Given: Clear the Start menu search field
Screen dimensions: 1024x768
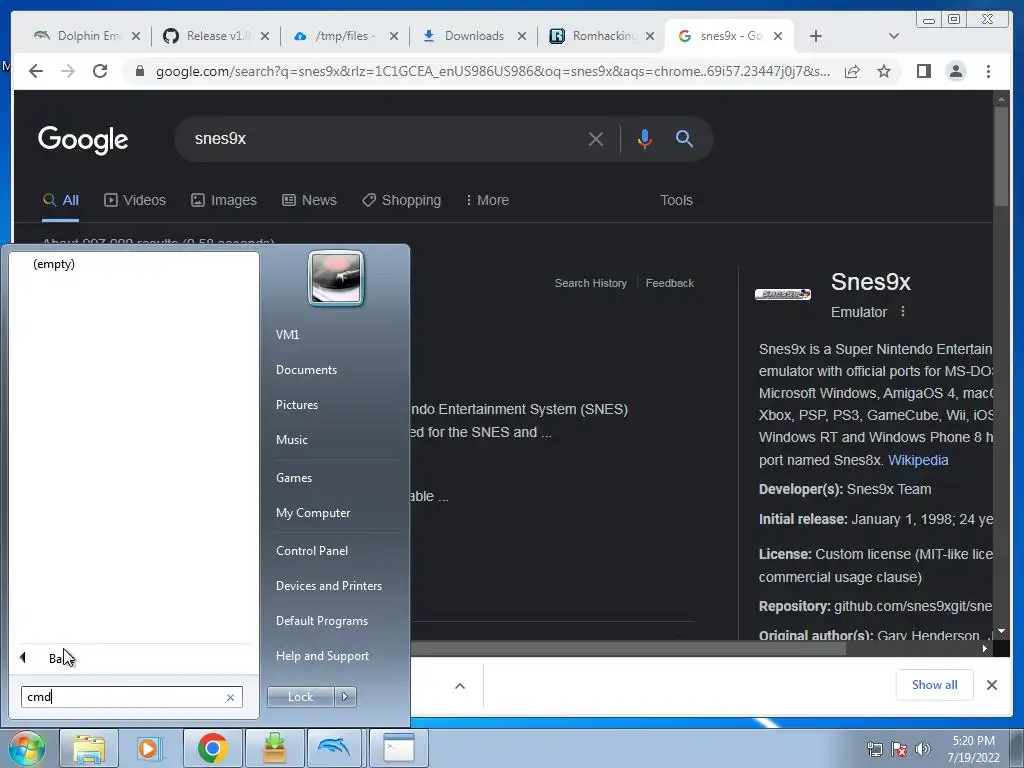Looking at the screenshot, I should click(x=230, y=697).
